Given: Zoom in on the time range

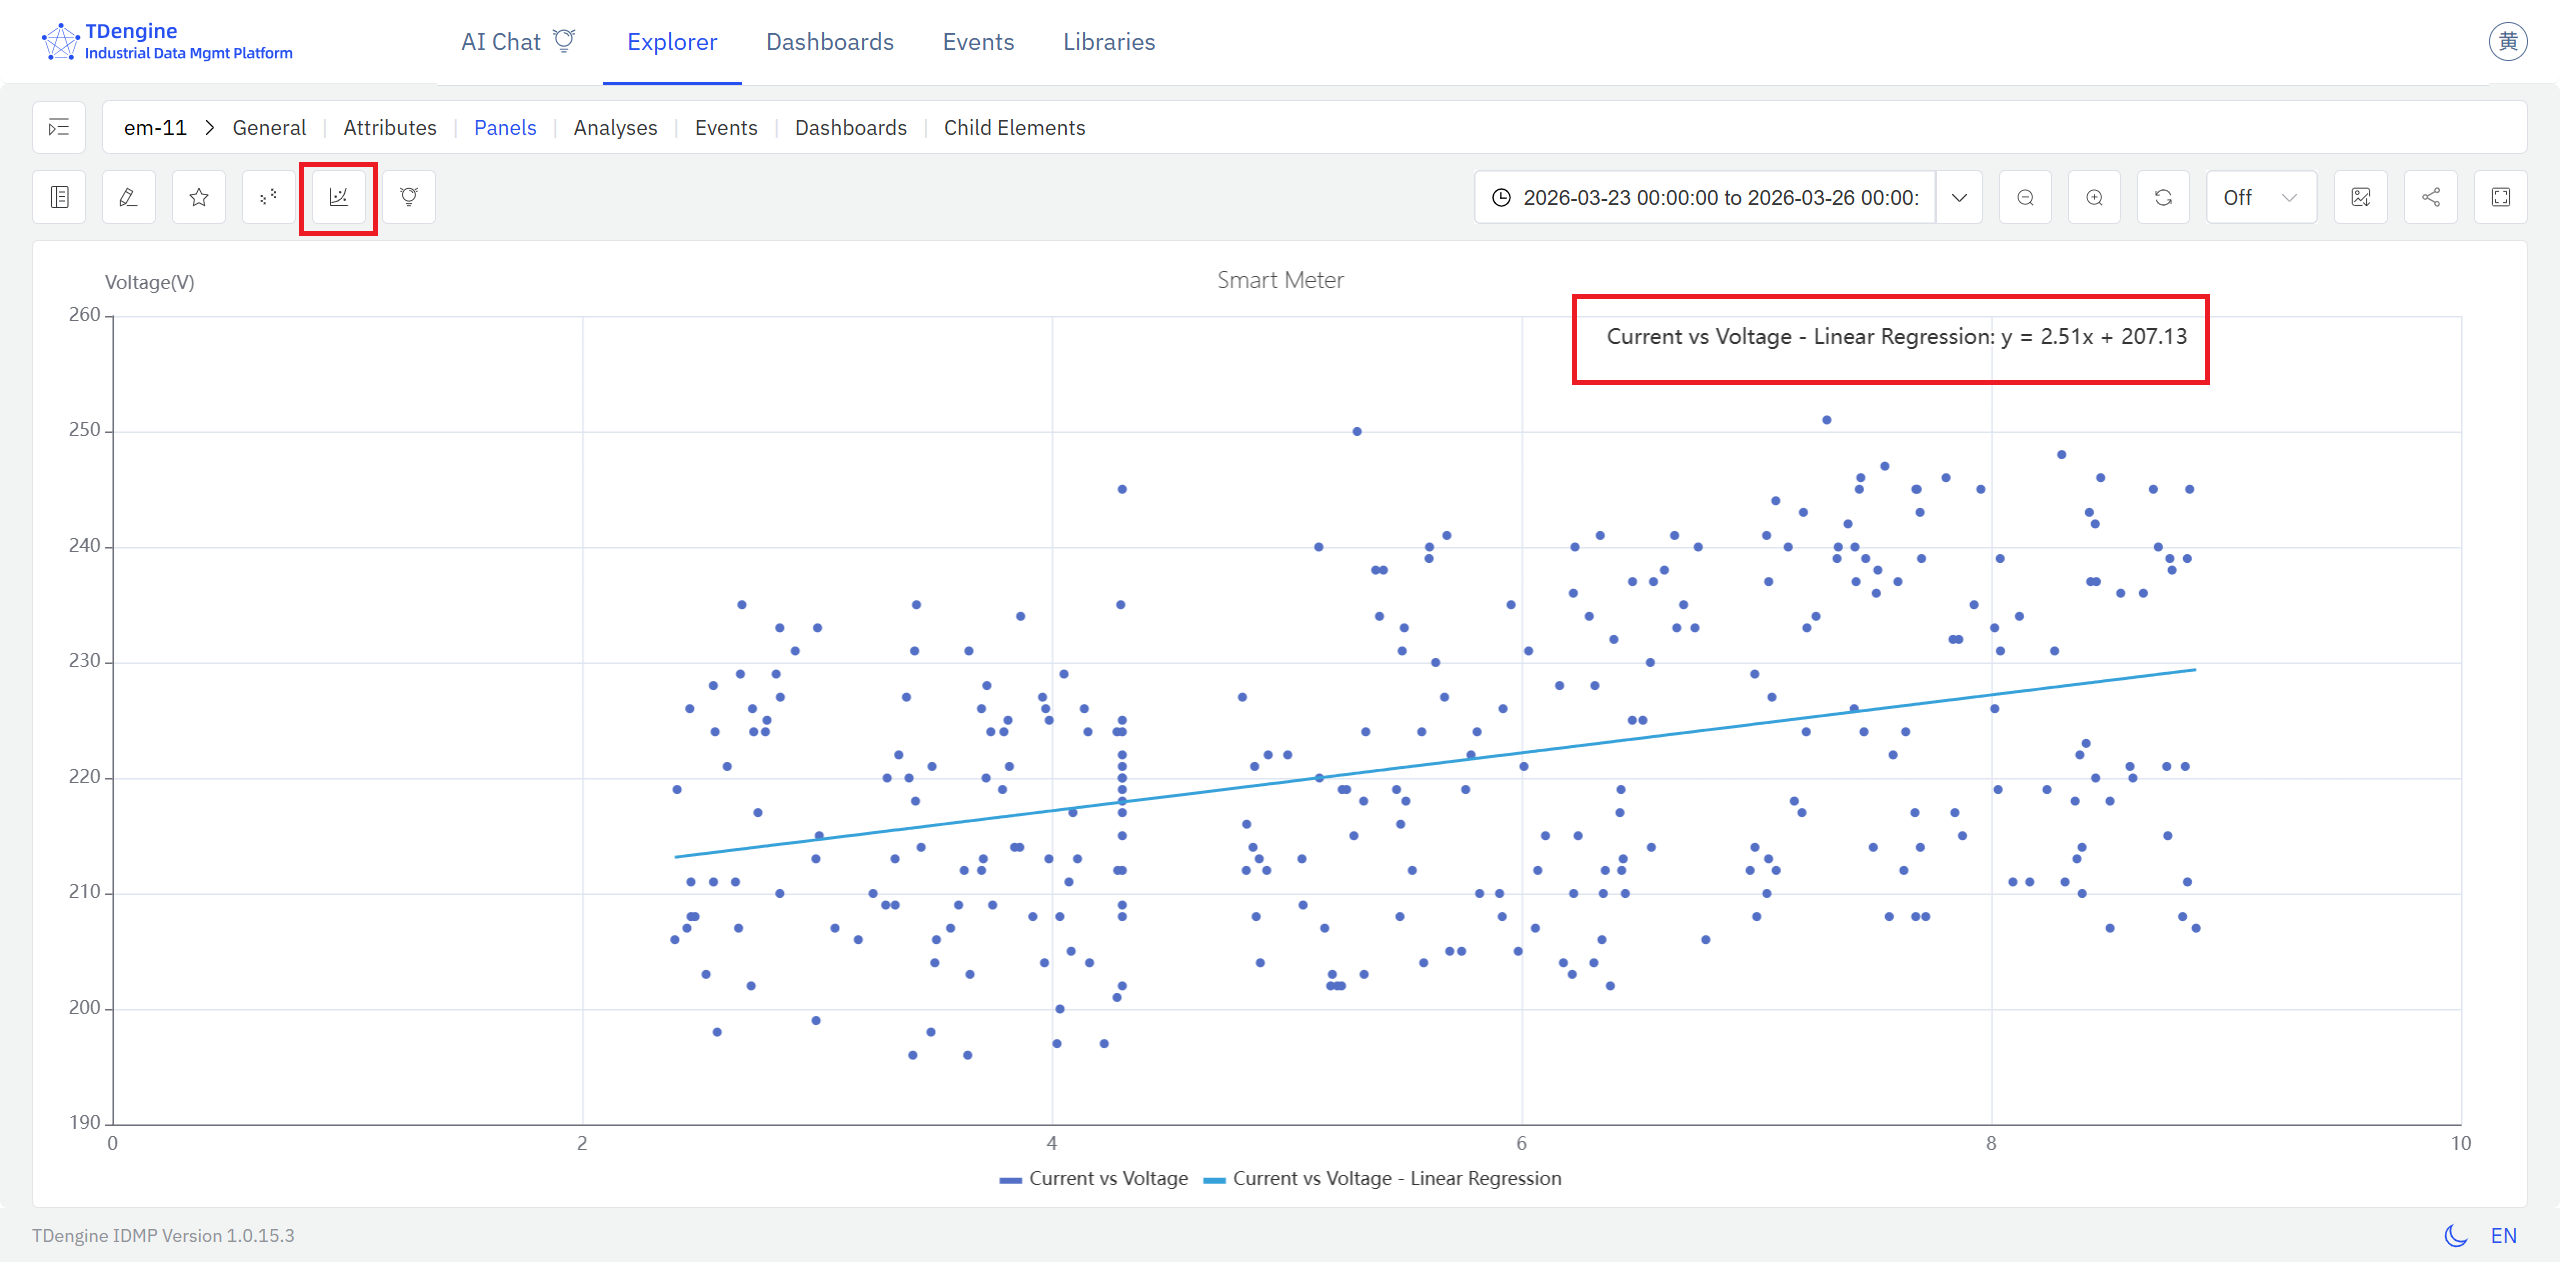Looking at the screenshot, I should coord(2096,197).
